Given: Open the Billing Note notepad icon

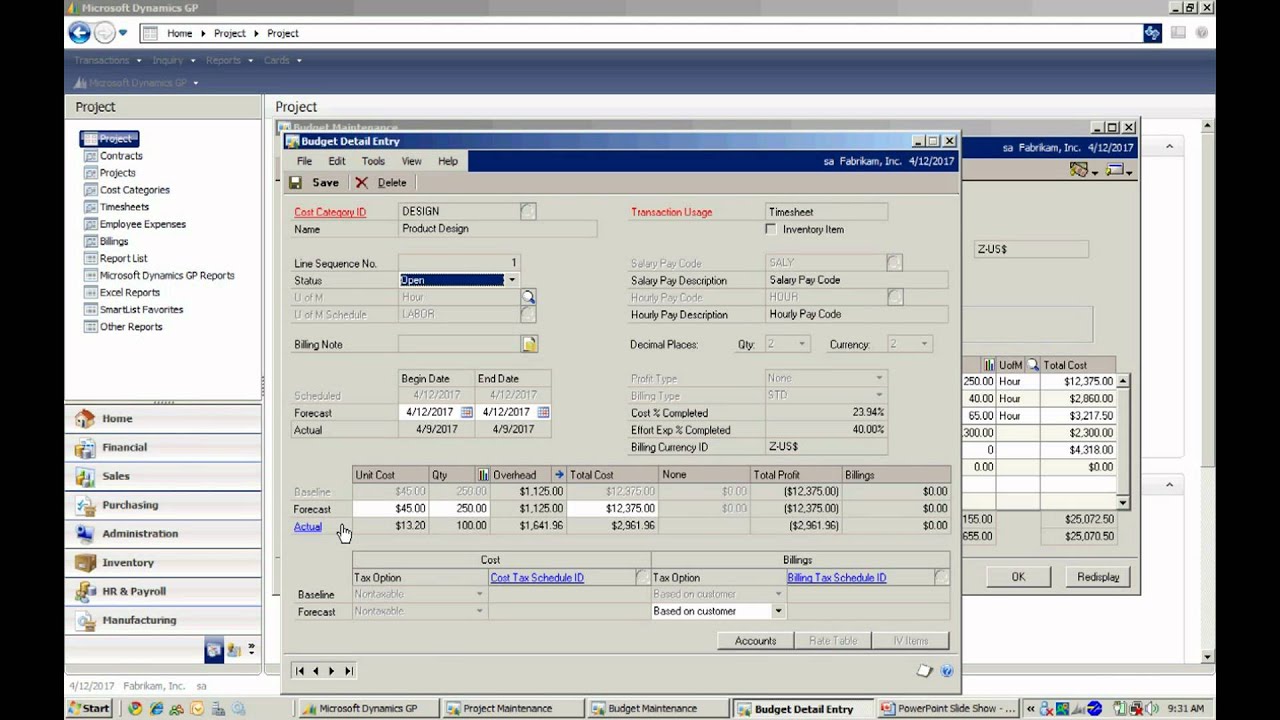Looking at the screenshot, I should 529,344.
